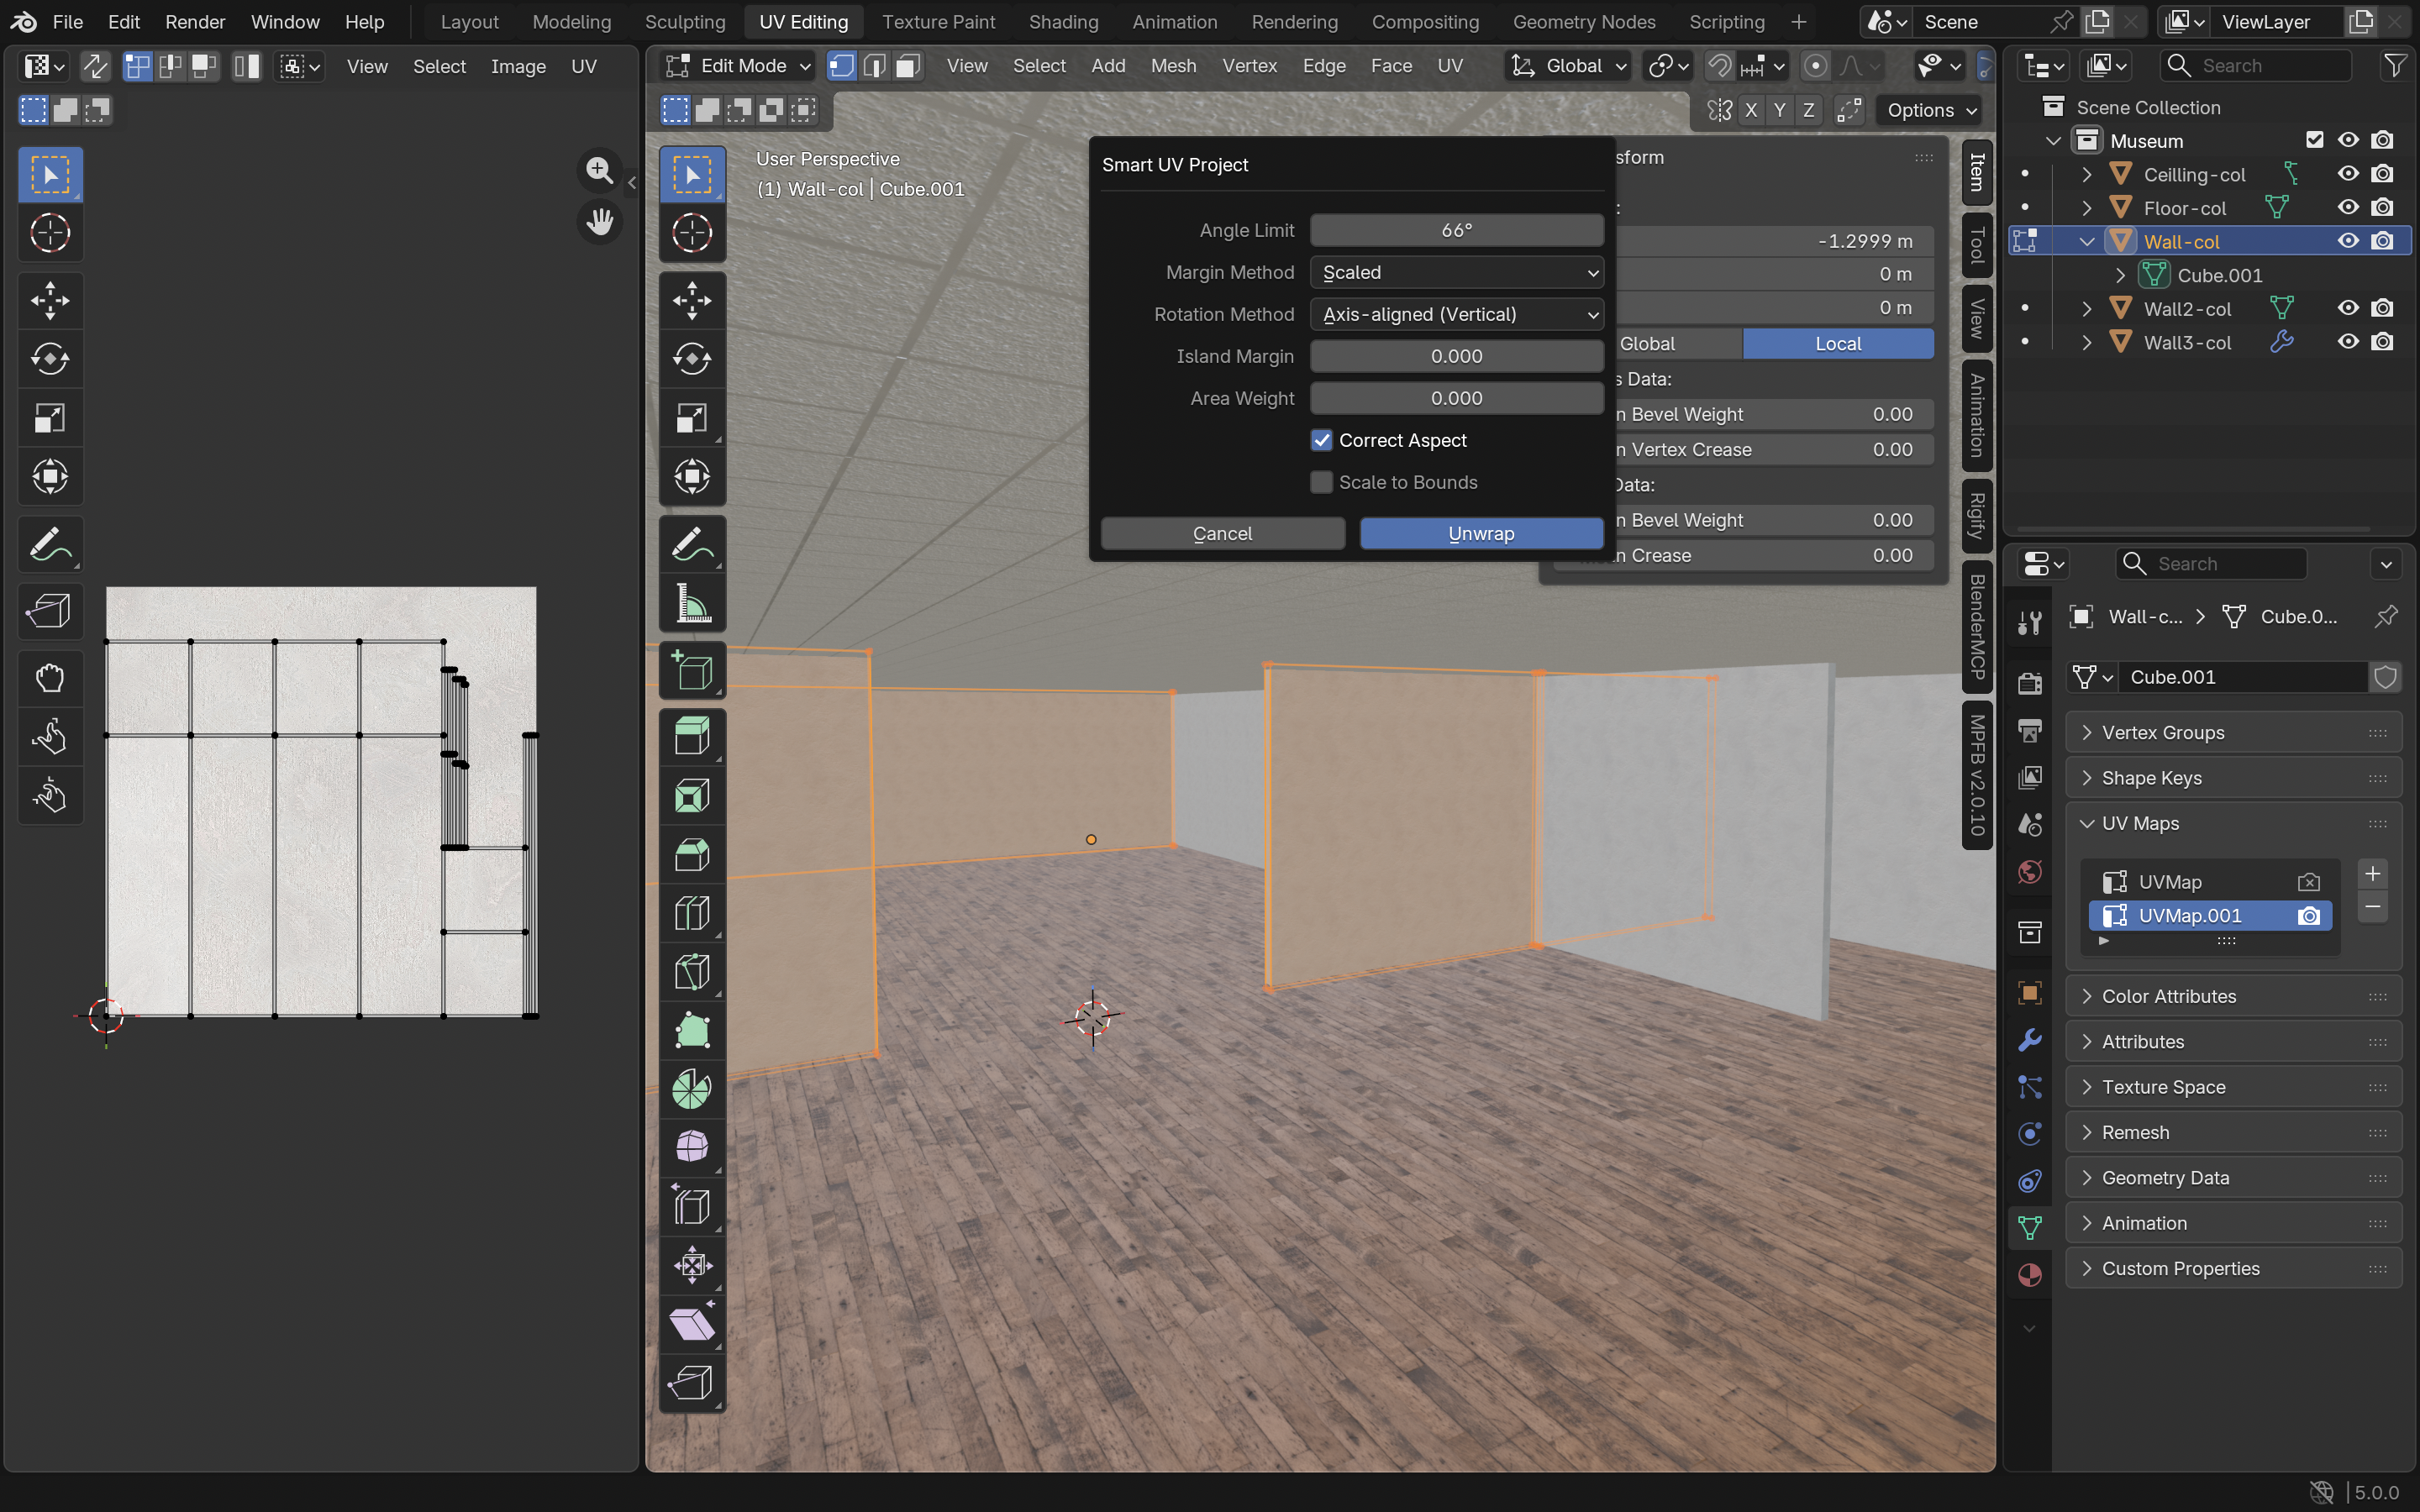Open the Mesh menu in viewport header
This screenshot has height=1512, width=2420.
[1172, 66]
